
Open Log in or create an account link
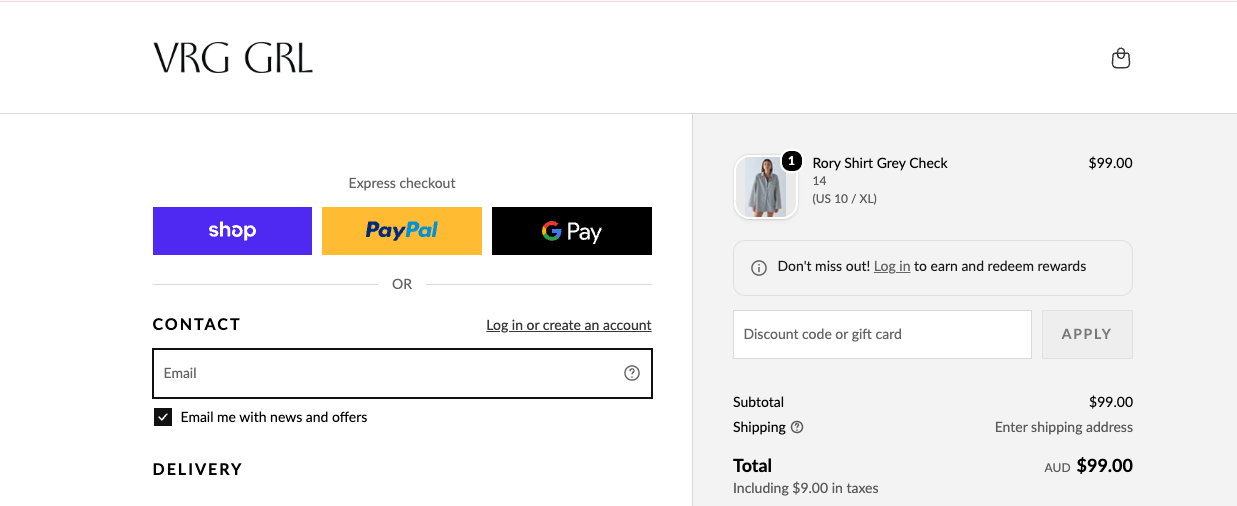(x=569, y=325)
